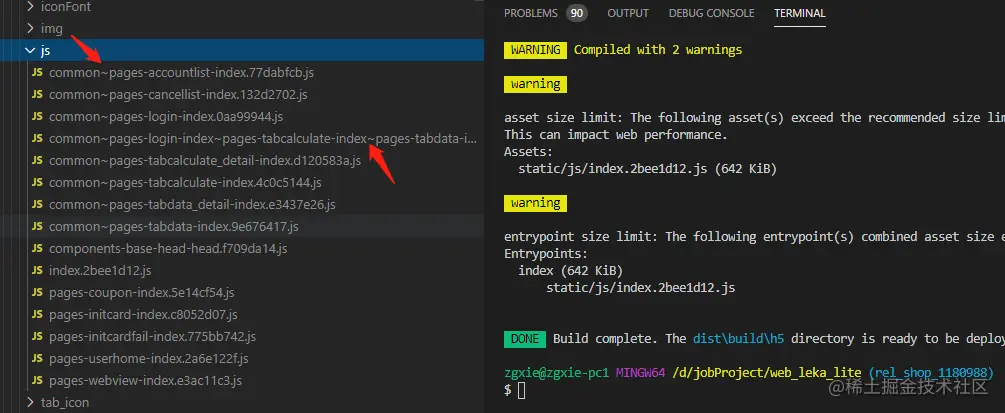Click JS icon of pages-coupon-index file
This screenshot has height=413, width=1005.
(x=37, y=293)
